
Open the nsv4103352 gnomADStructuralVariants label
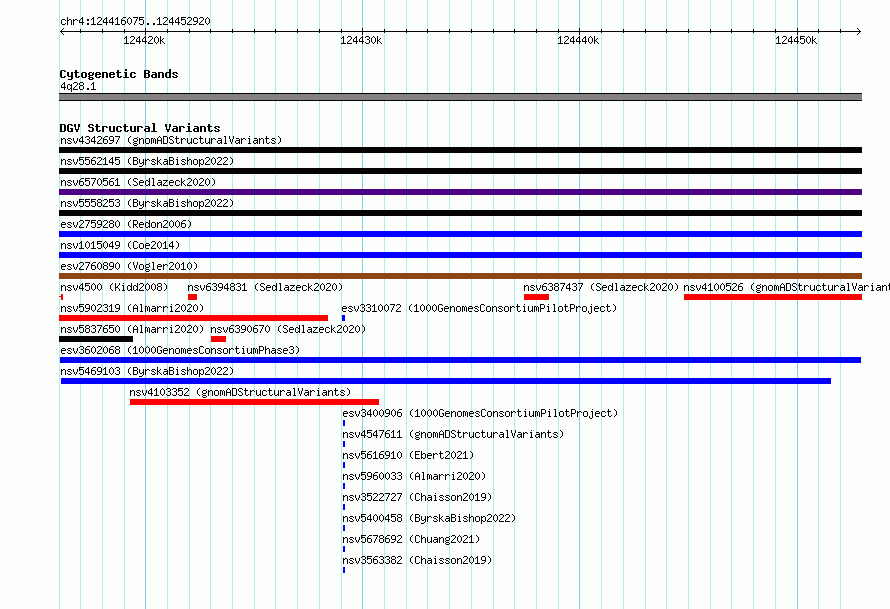point(240,392)
